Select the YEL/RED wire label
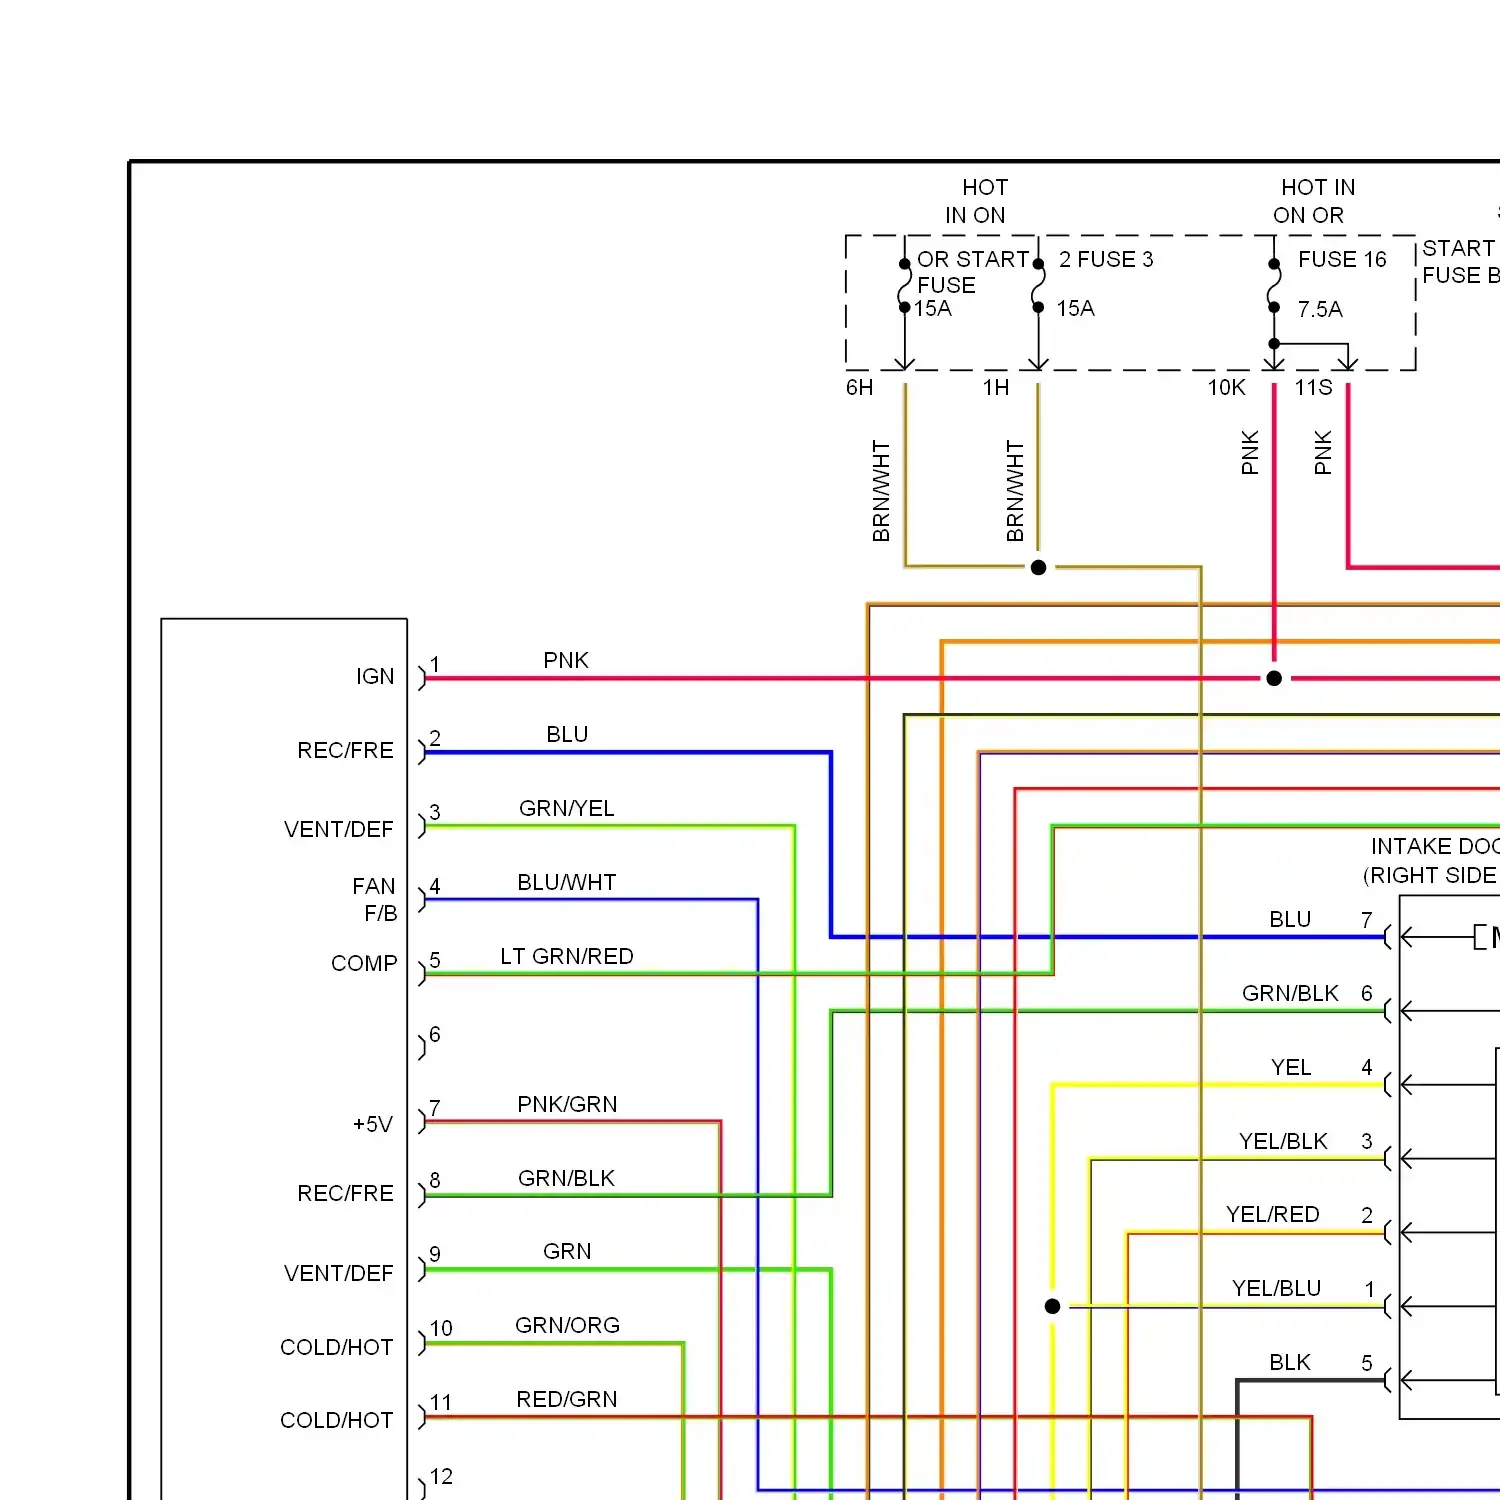1500x1500 pixels. (x=1273, y=1215)
